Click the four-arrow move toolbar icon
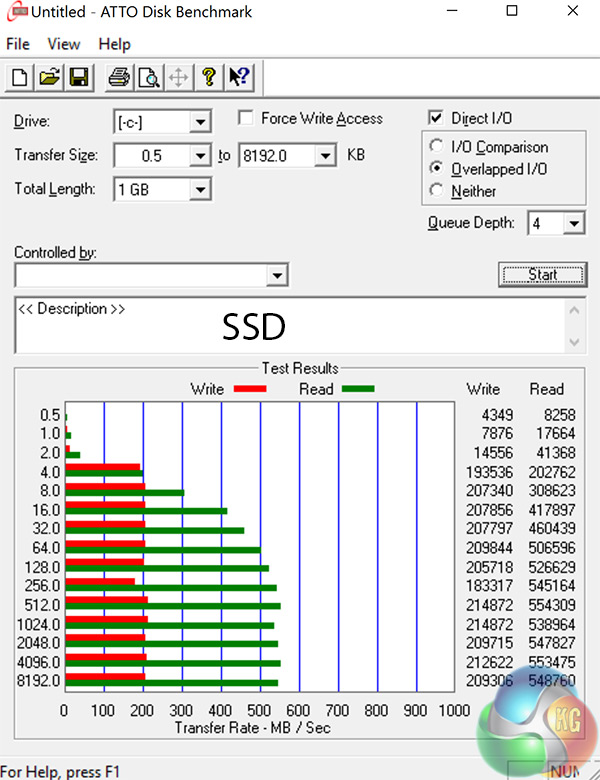The image size is (600, 780). point(178,78)
